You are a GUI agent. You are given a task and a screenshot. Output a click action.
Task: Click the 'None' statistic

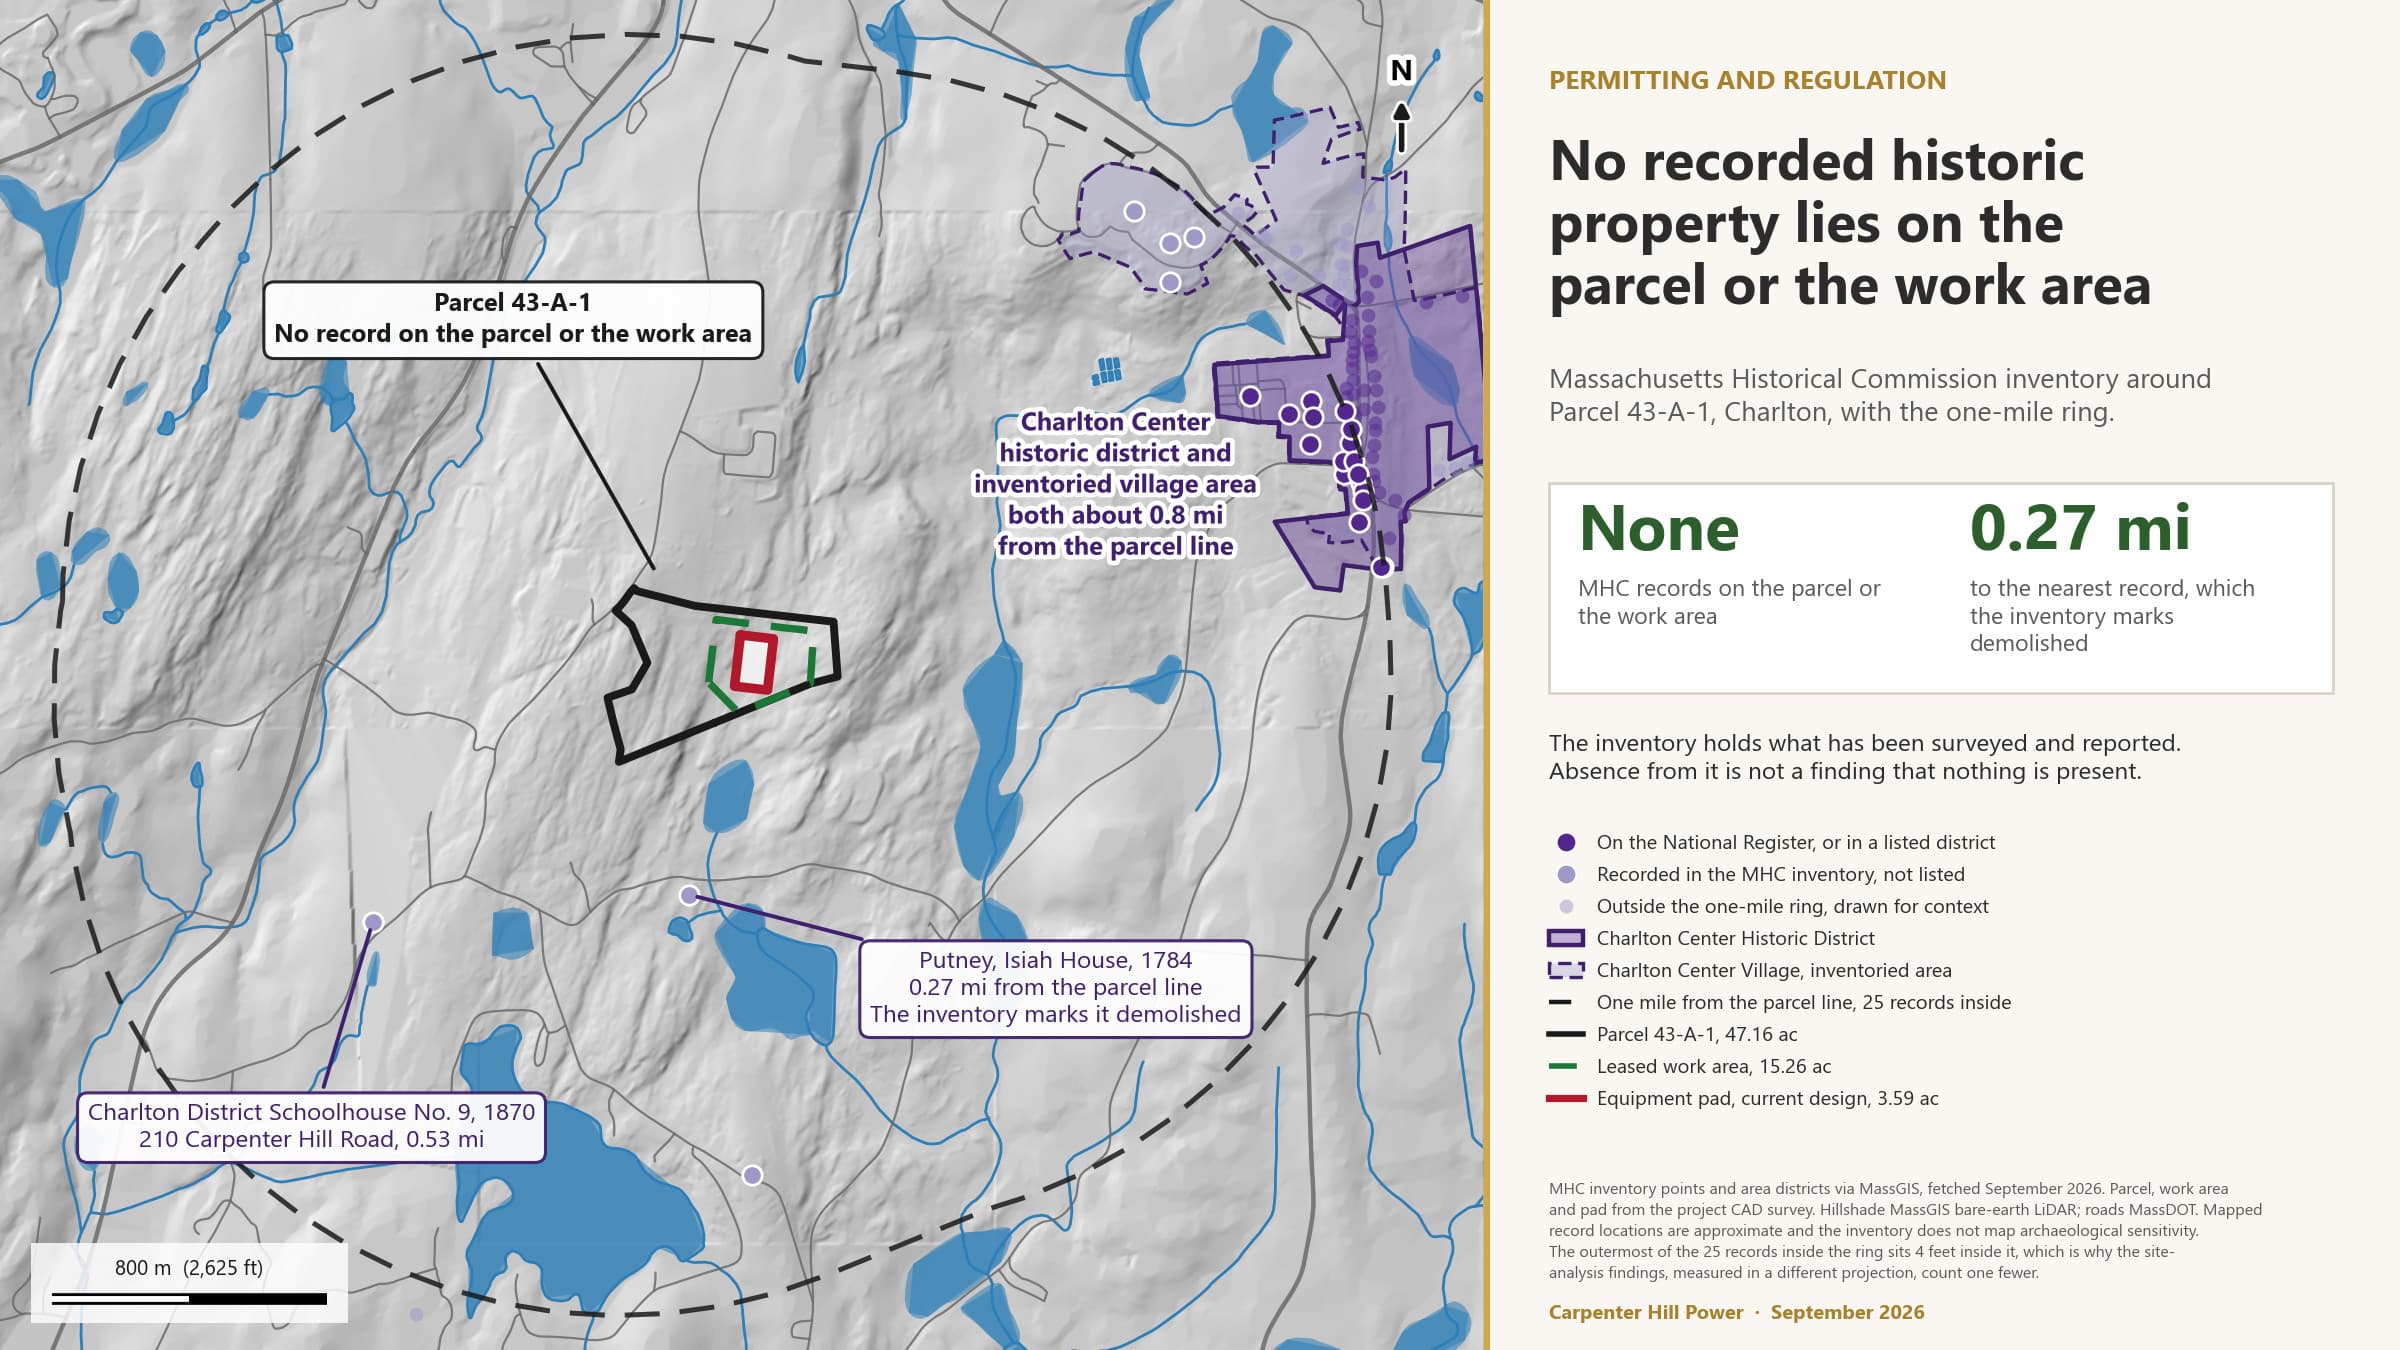[1659, 528]
